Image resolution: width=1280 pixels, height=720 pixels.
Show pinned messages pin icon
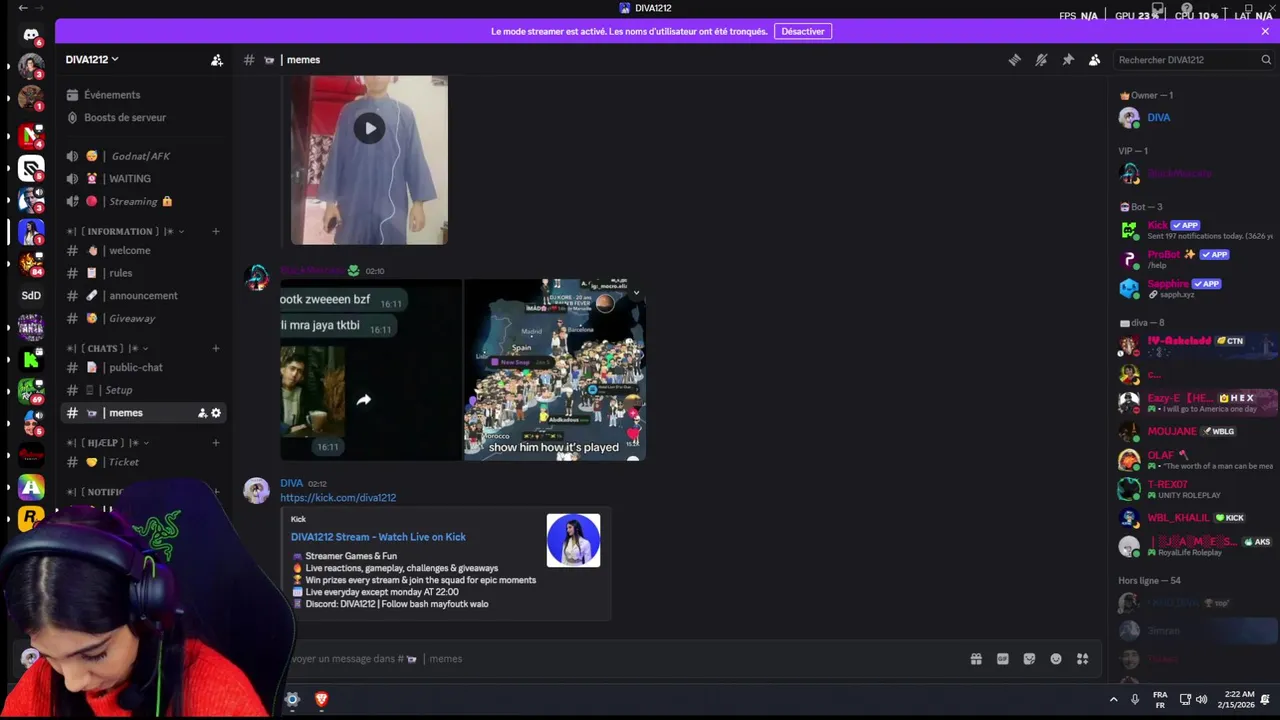pos(1068,60)
